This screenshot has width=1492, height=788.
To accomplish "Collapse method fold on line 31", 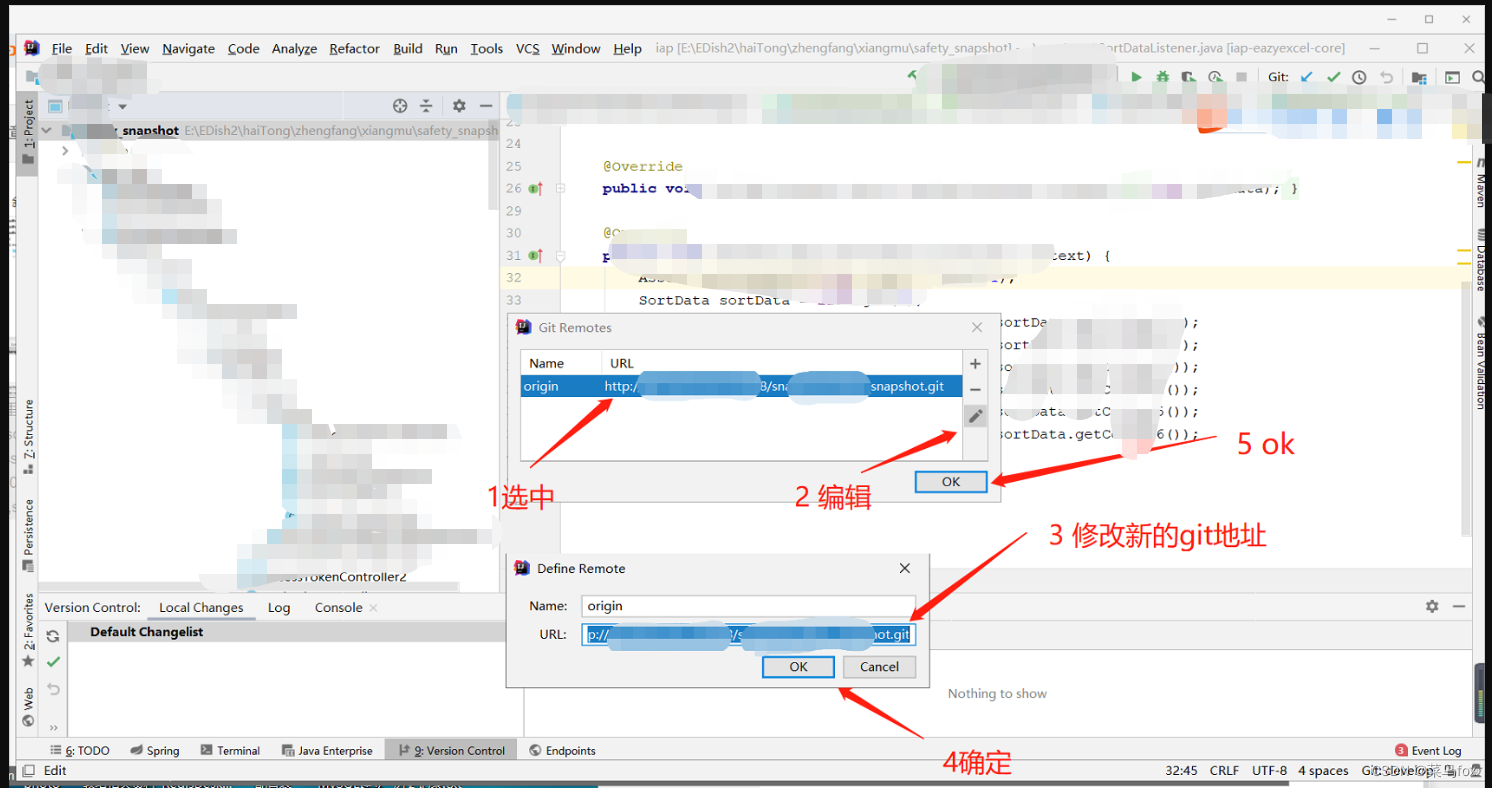I will pyautogui.click(x=561, y=255).
